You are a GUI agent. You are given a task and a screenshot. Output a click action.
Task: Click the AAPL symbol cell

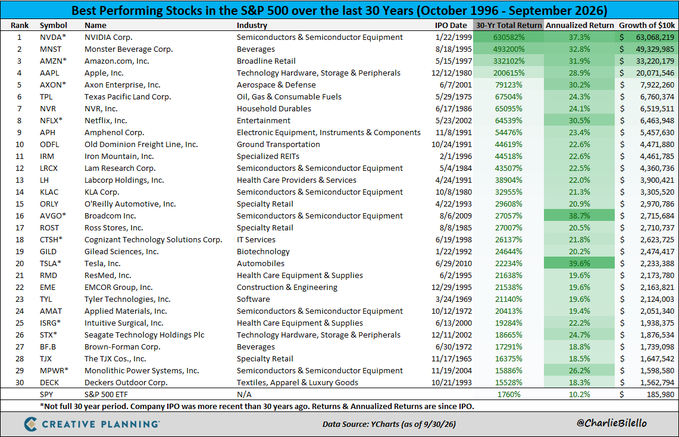(49, 73)
